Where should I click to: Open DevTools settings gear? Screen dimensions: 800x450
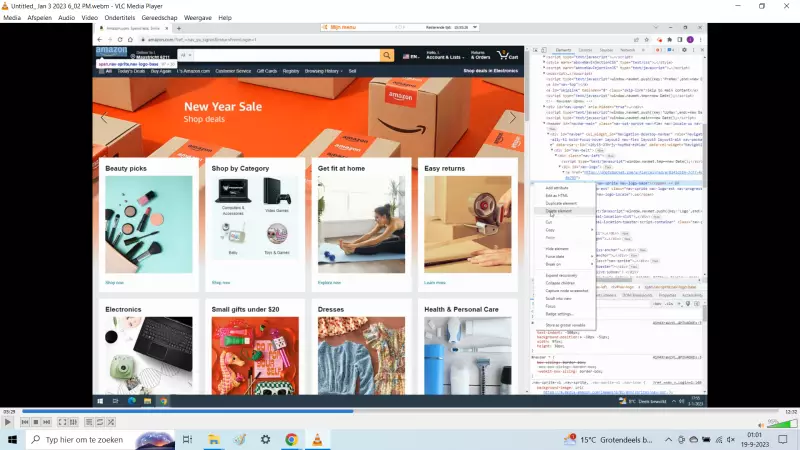(x=684, y=50)
